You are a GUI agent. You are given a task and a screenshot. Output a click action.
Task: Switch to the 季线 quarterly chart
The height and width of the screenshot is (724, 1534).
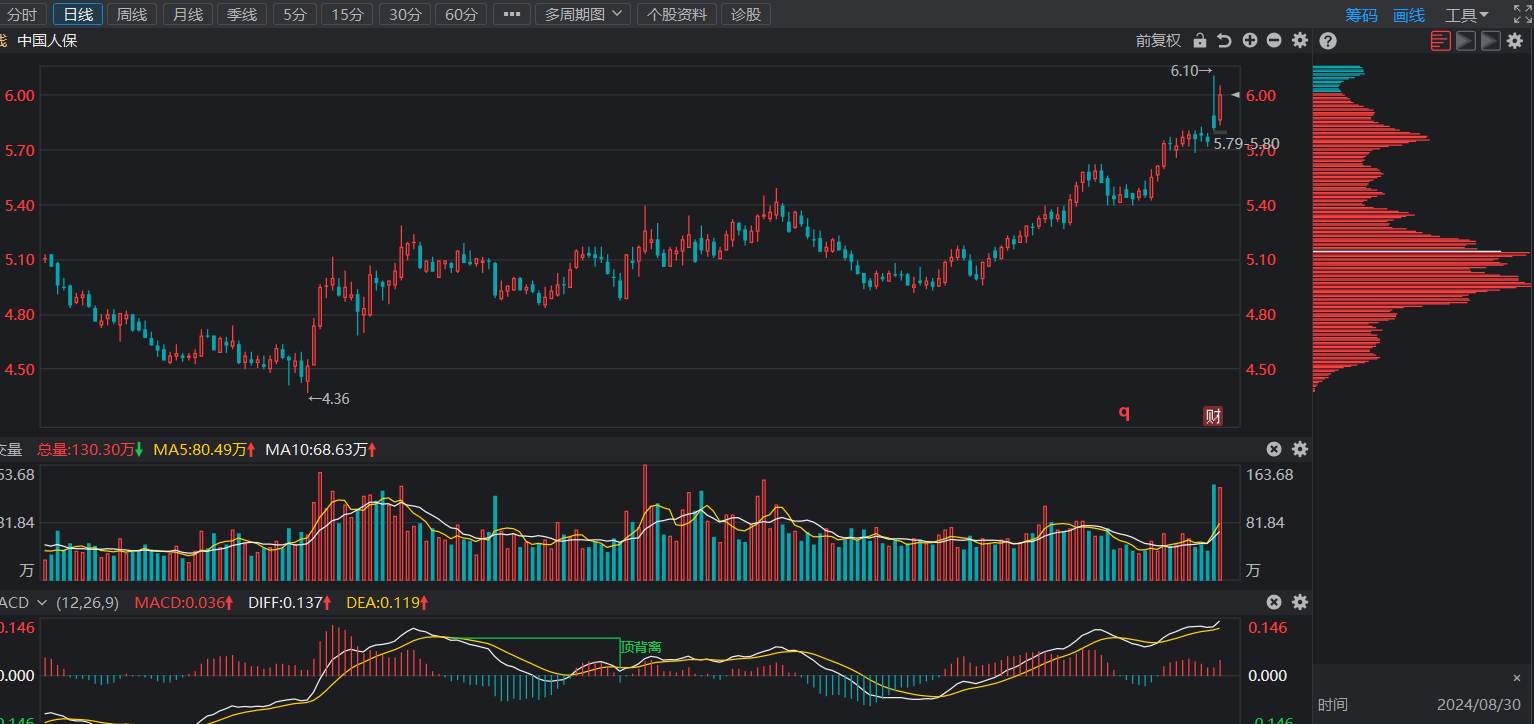point(242,14)
